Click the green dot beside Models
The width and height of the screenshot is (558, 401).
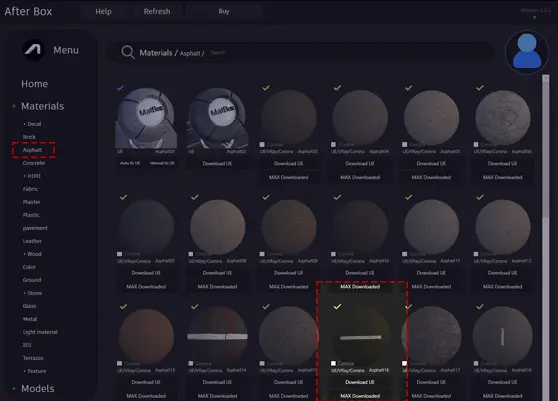tap(14, 389)
